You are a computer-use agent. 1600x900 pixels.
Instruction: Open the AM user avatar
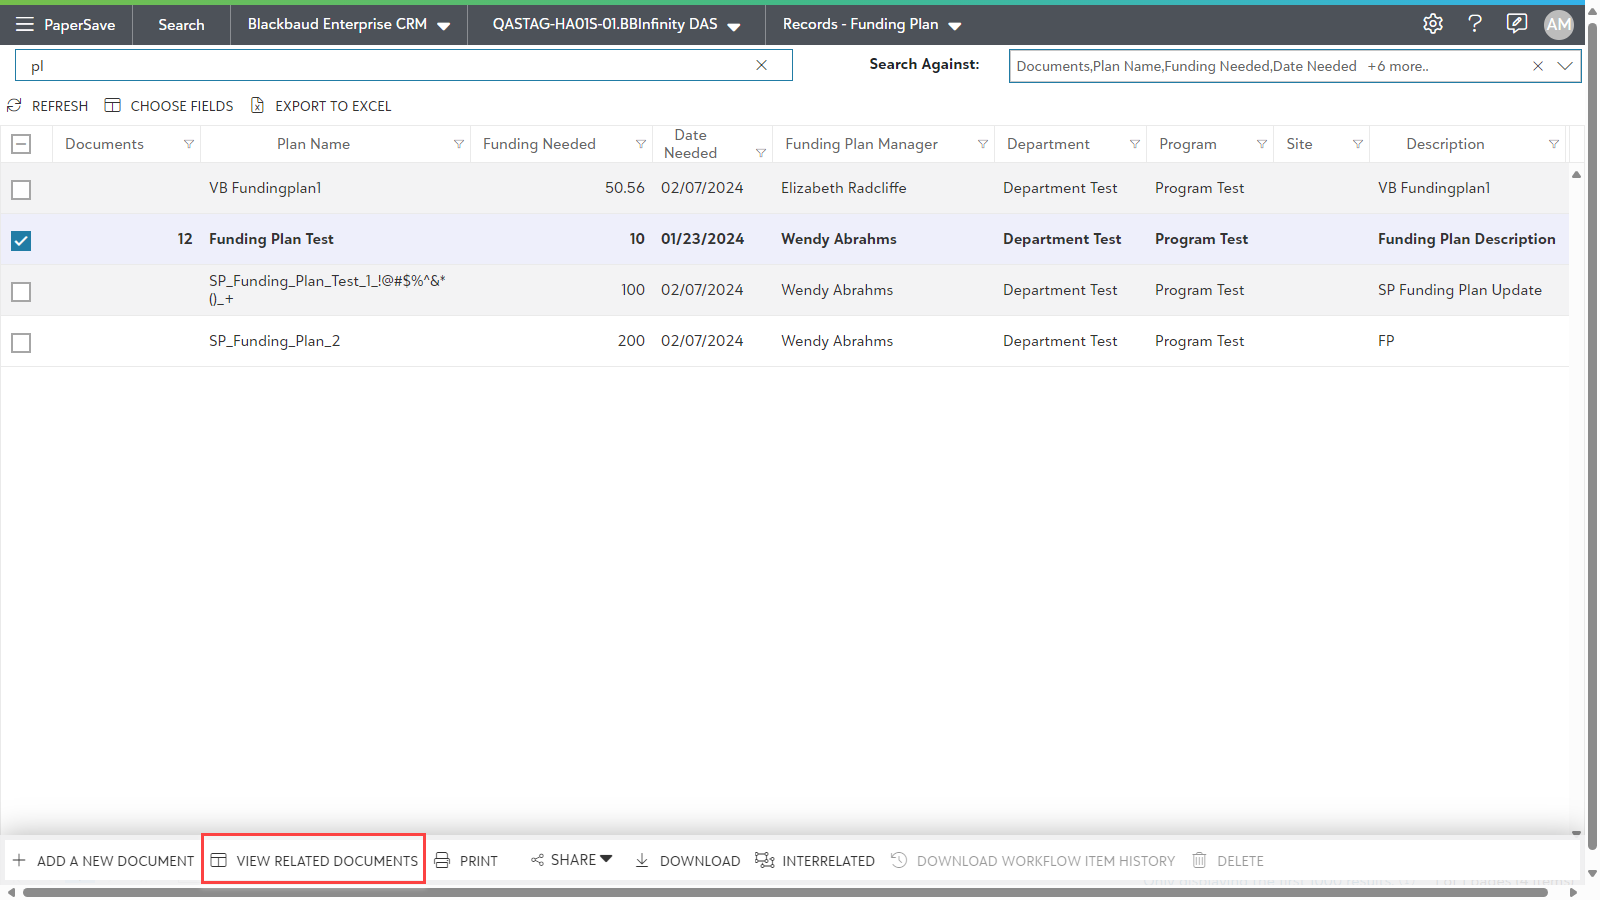1559,25
